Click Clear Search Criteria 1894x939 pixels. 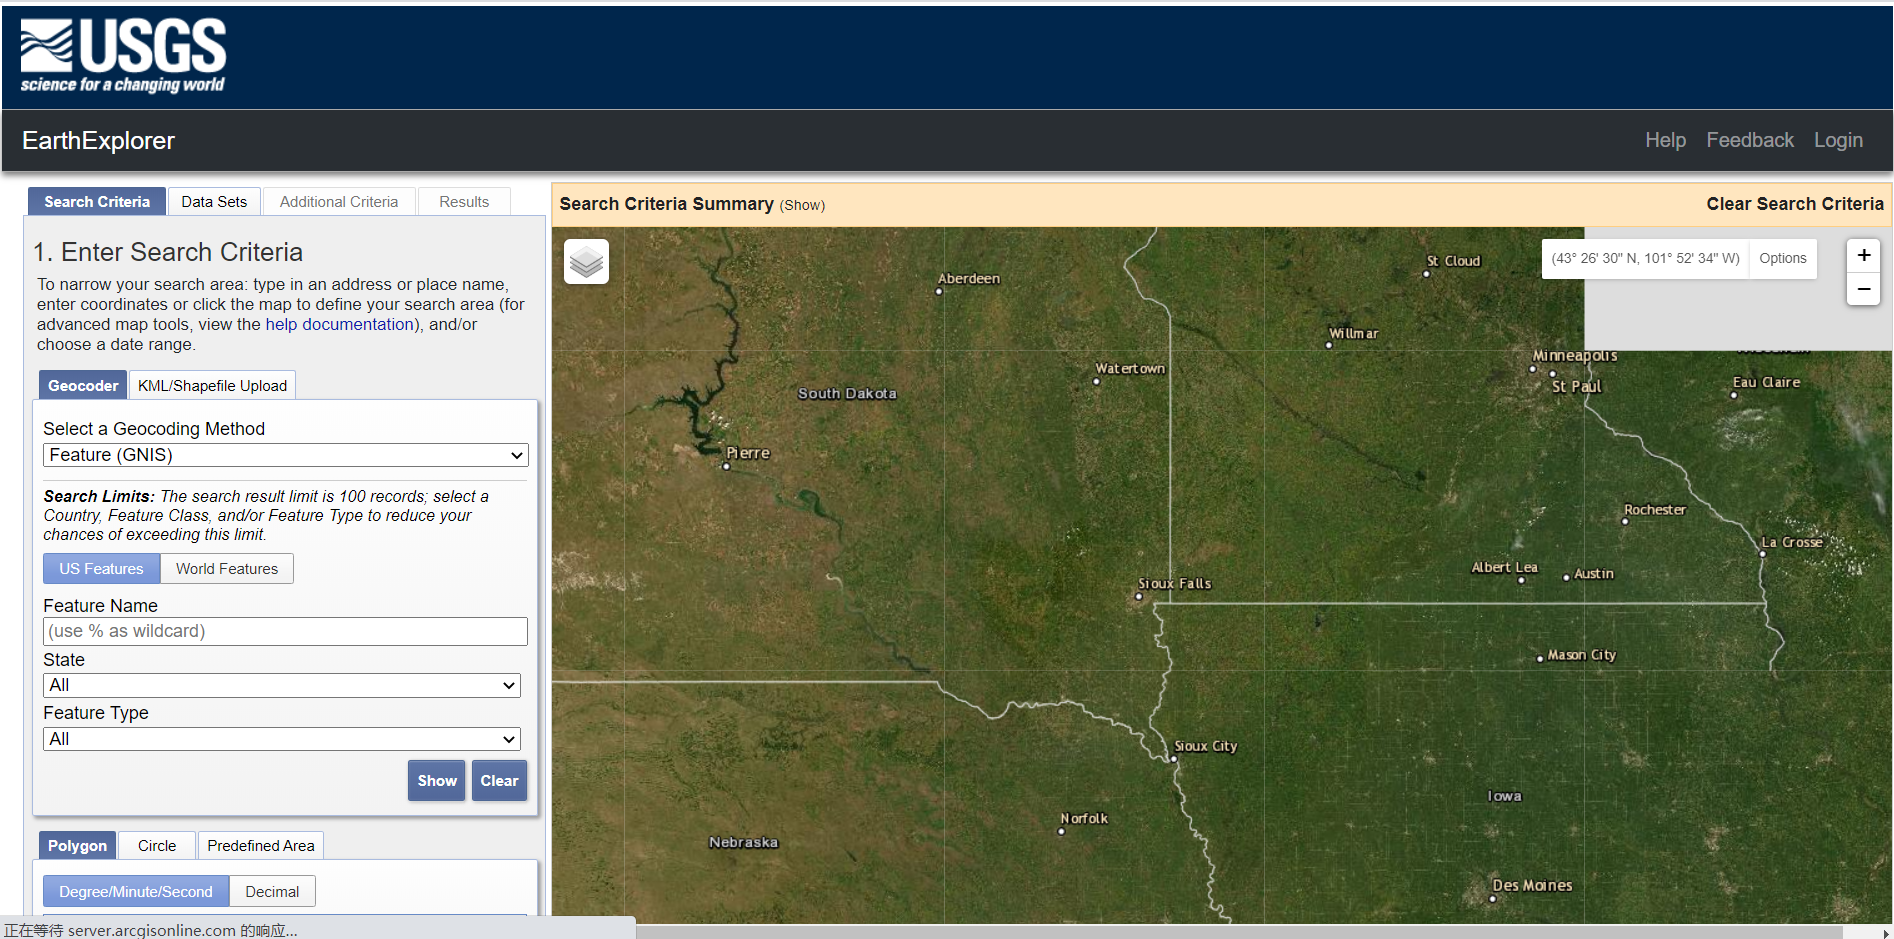coord(1794,204)
